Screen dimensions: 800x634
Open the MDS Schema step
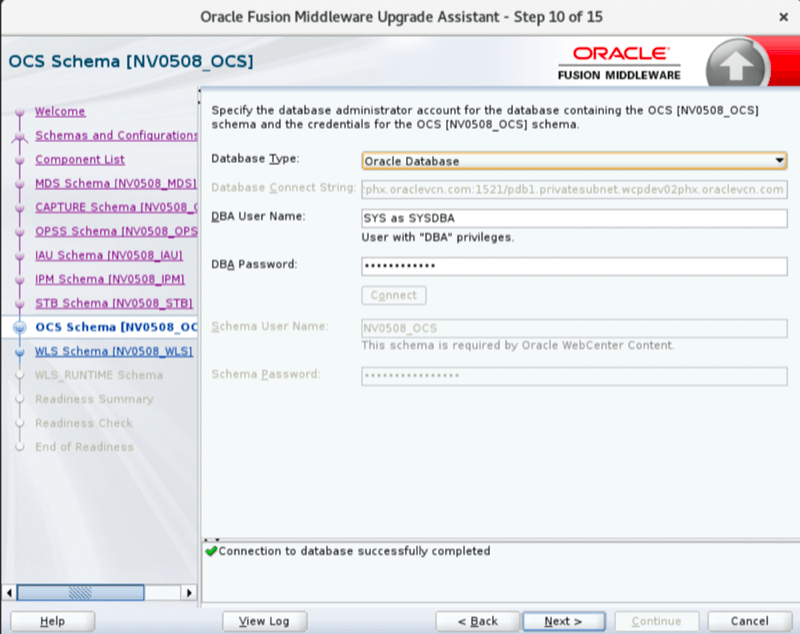tap(116, 183)
